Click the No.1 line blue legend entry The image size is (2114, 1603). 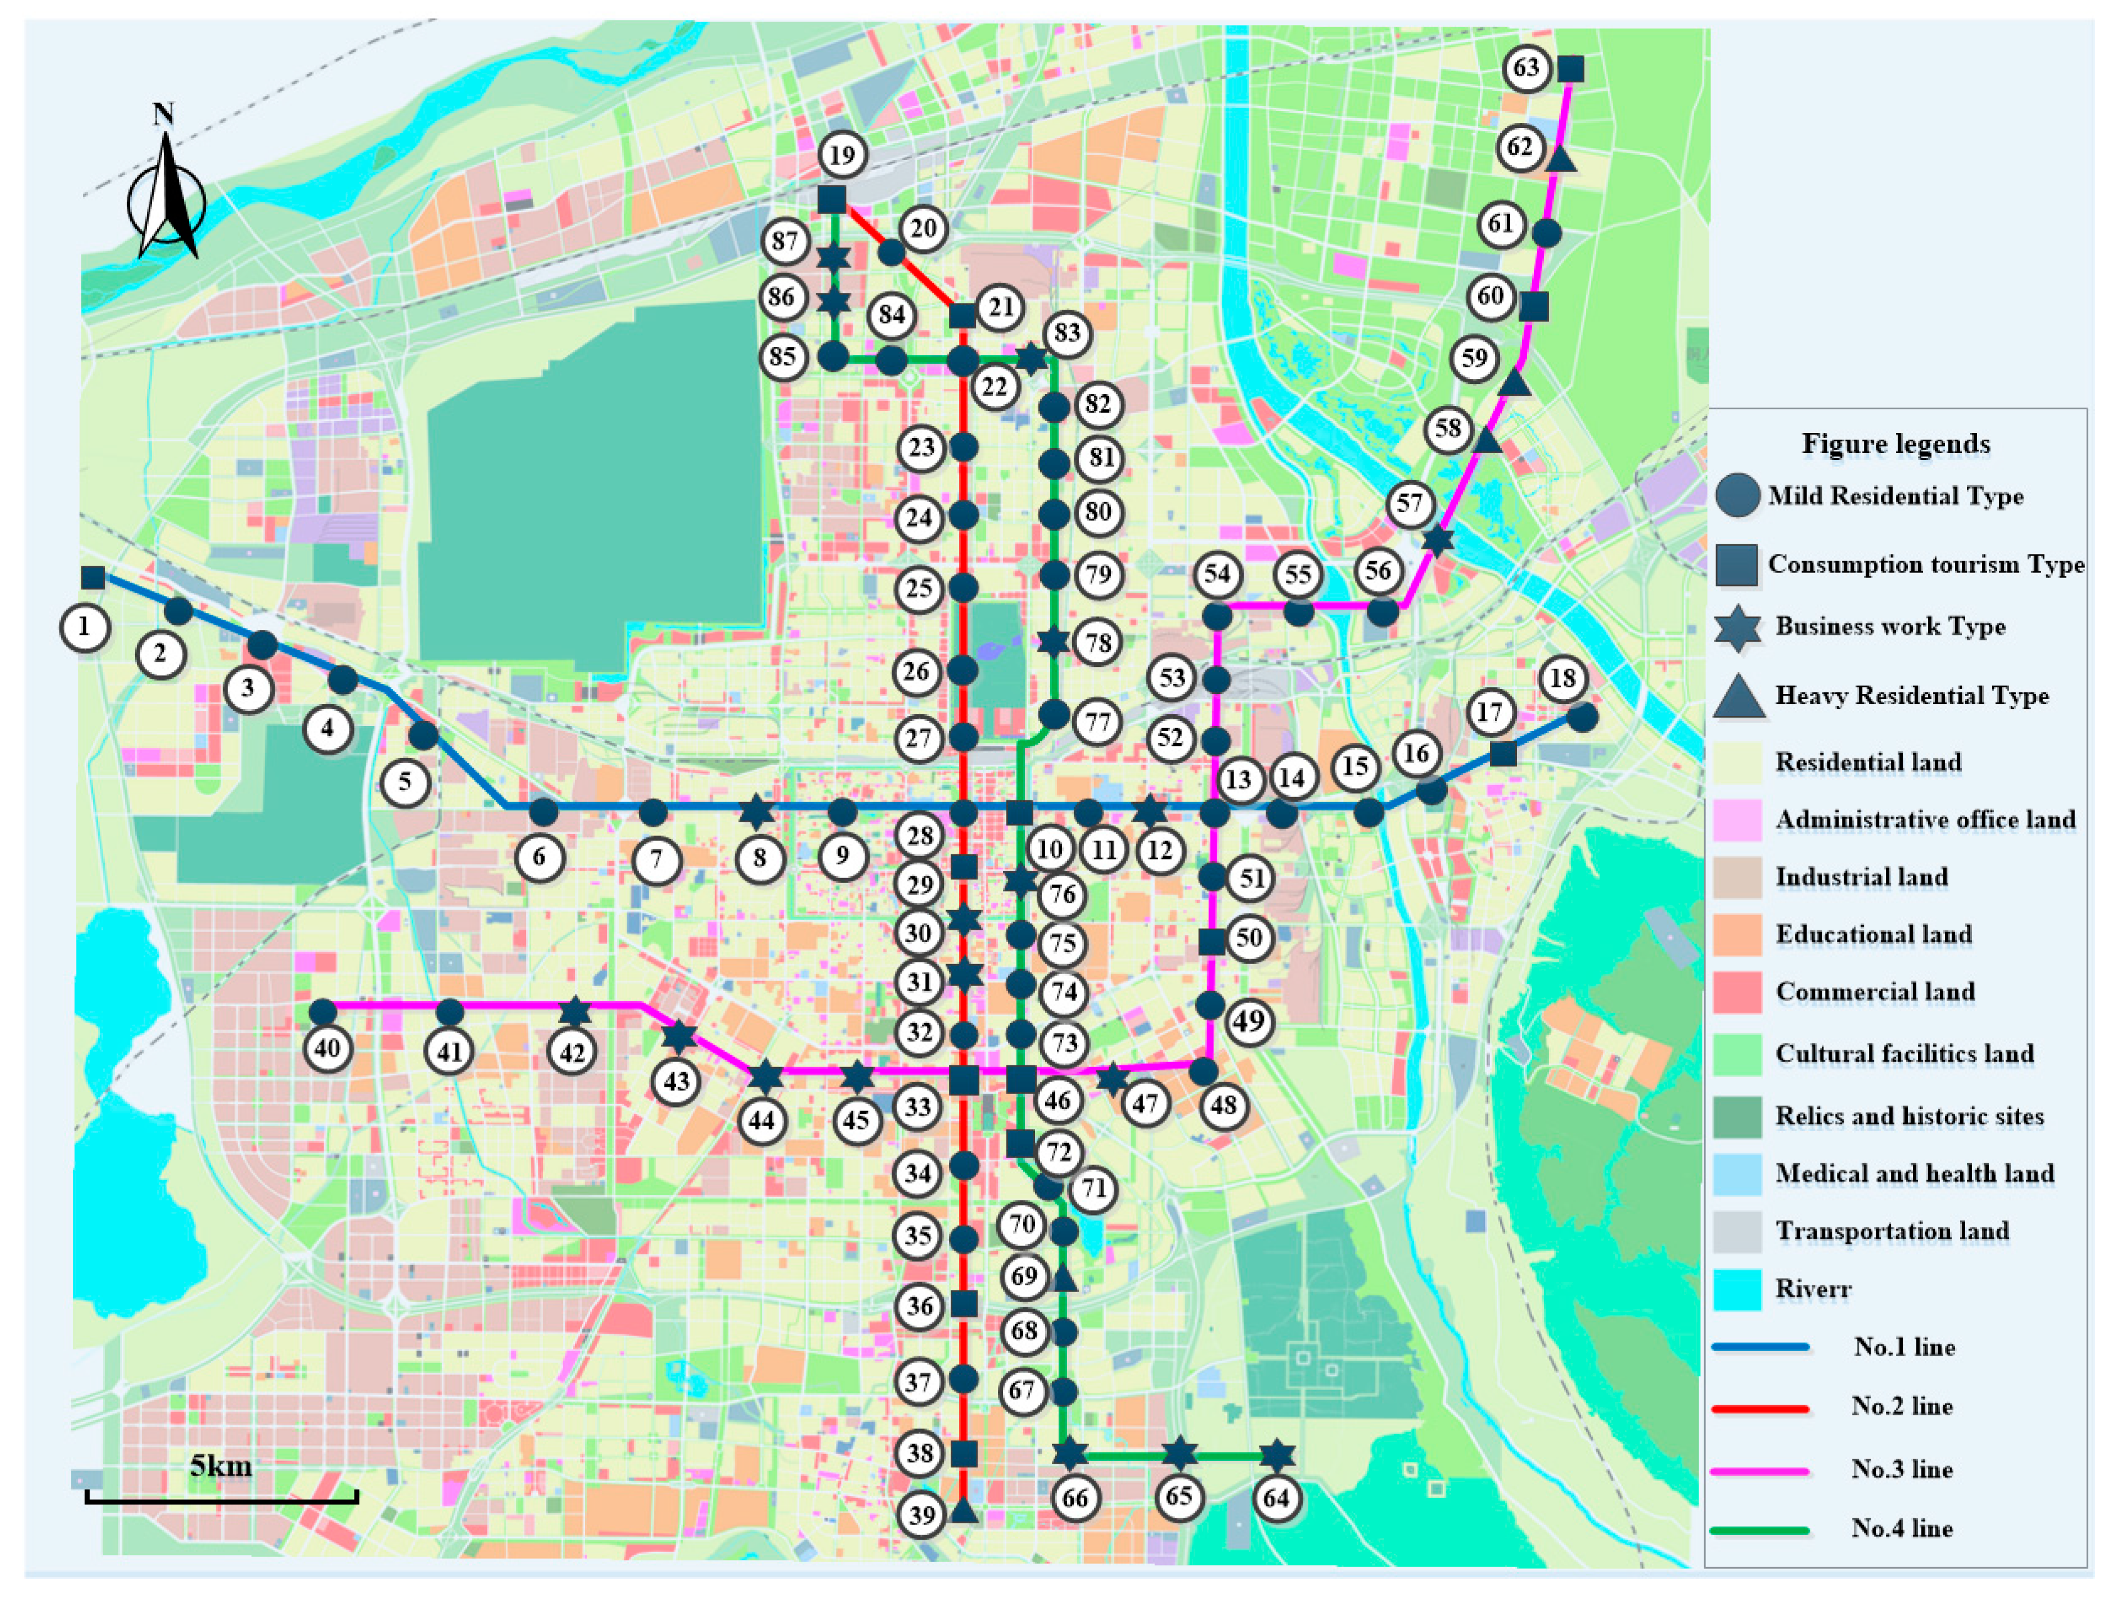click(1761, 1347)
